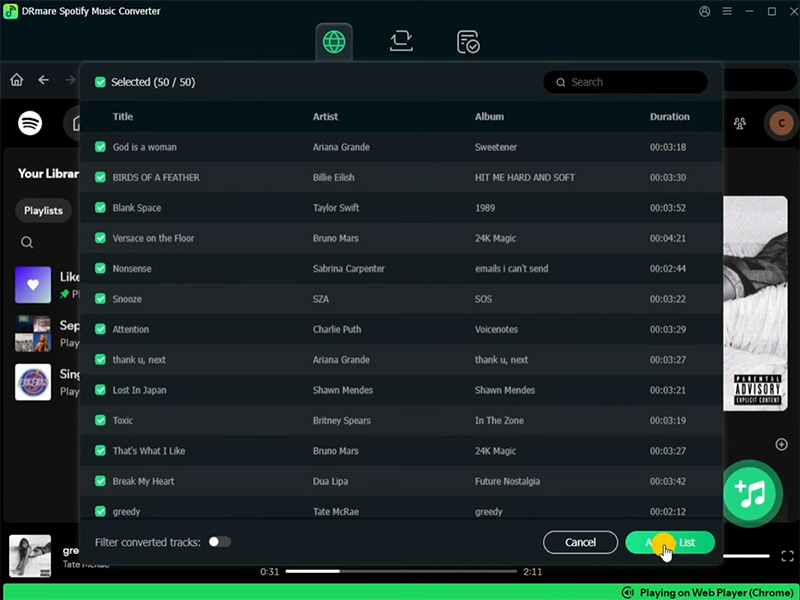
Task: Go to the home page icon
Action: point(17,80)
